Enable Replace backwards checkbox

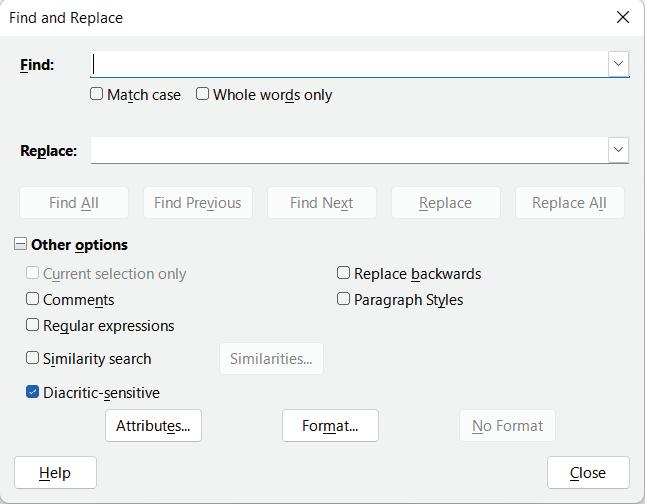coord(344,273)
